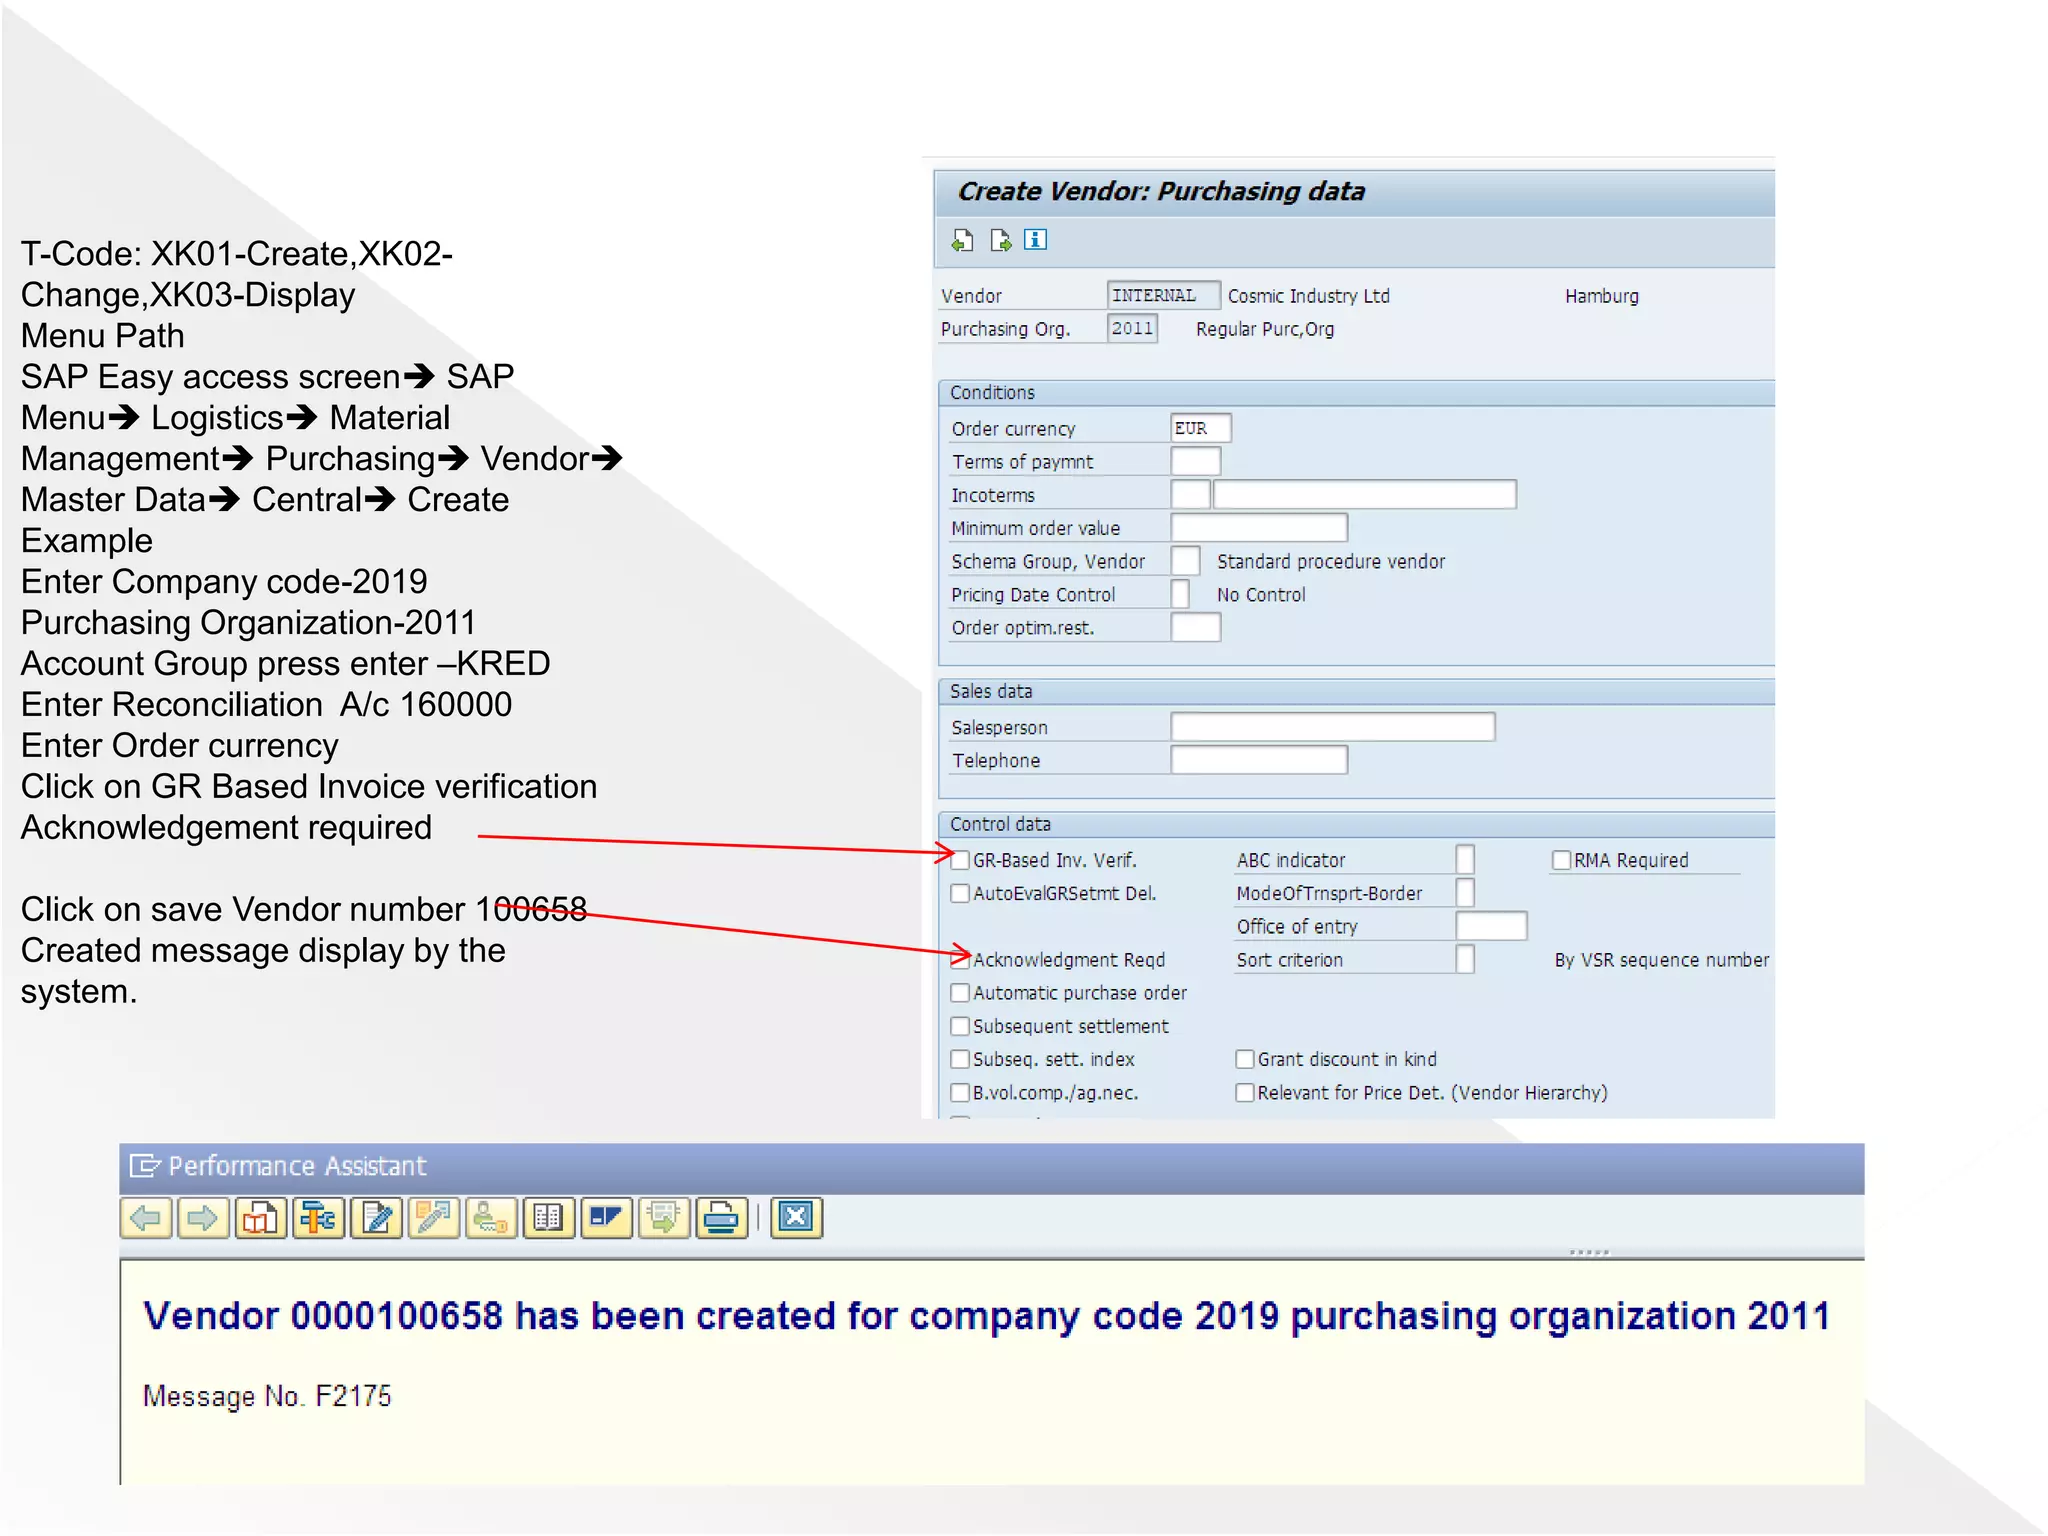Screen dimensions: 2048x1536
Task: Click the blue information icon
Action: click(1036, 240)
